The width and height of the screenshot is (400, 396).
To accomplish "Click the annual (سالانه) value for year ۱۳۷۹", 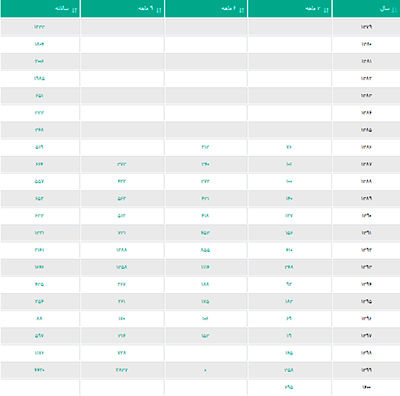I will [x=39, y=27].
